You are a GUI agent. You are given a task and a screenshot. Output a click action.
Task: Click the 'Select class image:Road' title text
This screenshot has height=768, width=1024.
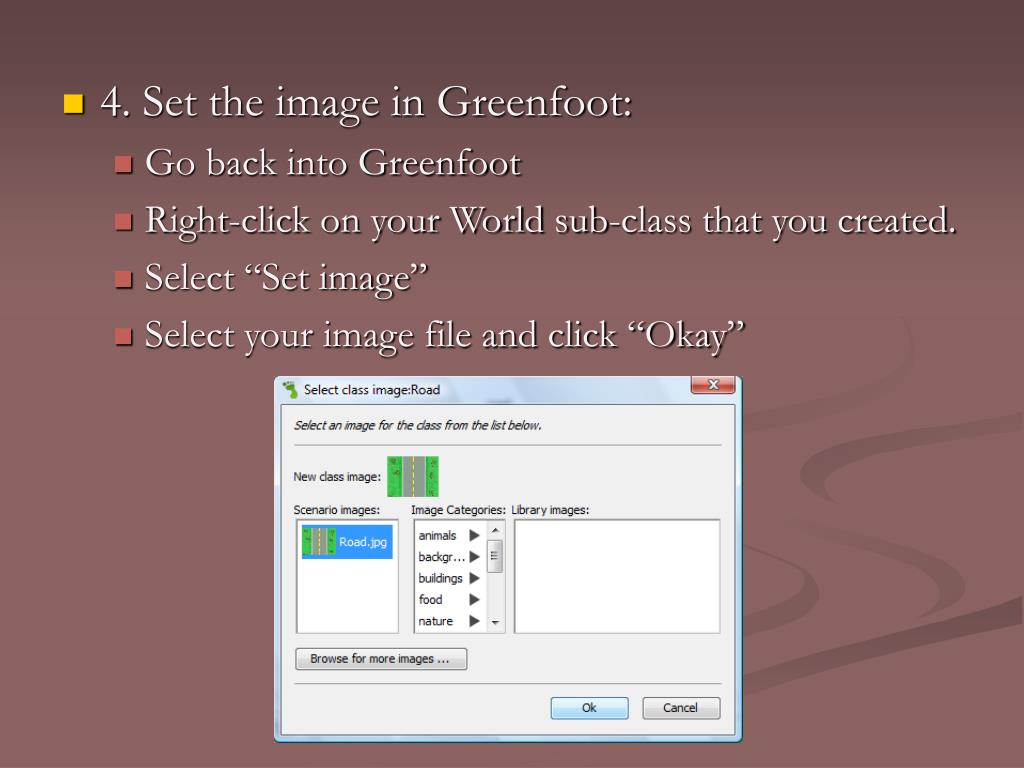click(x=372, y=390)
